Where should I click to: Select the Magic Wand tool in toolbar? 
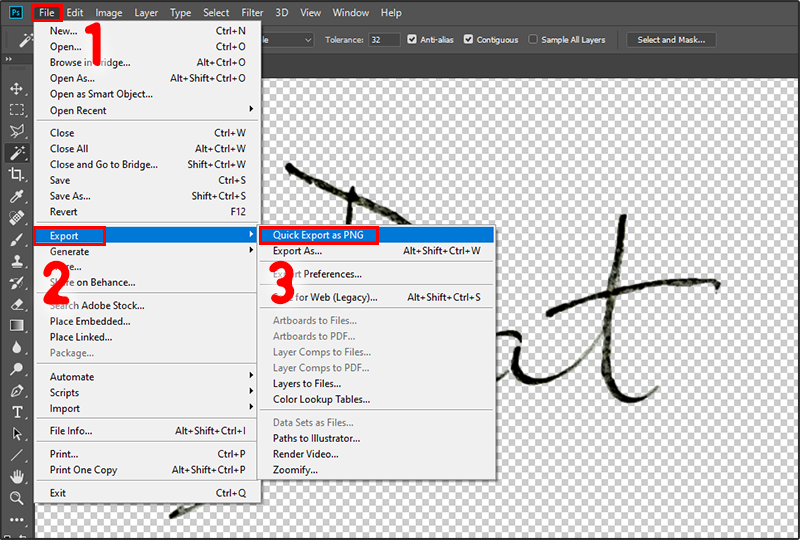pyautogui.click(x=16, y=153)
